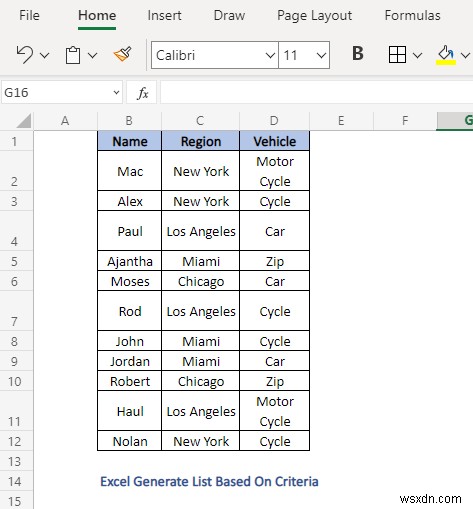Viewport: 473px width, 509px height.
Task: Open the Formulas tab
Action: tap(412, 15)
